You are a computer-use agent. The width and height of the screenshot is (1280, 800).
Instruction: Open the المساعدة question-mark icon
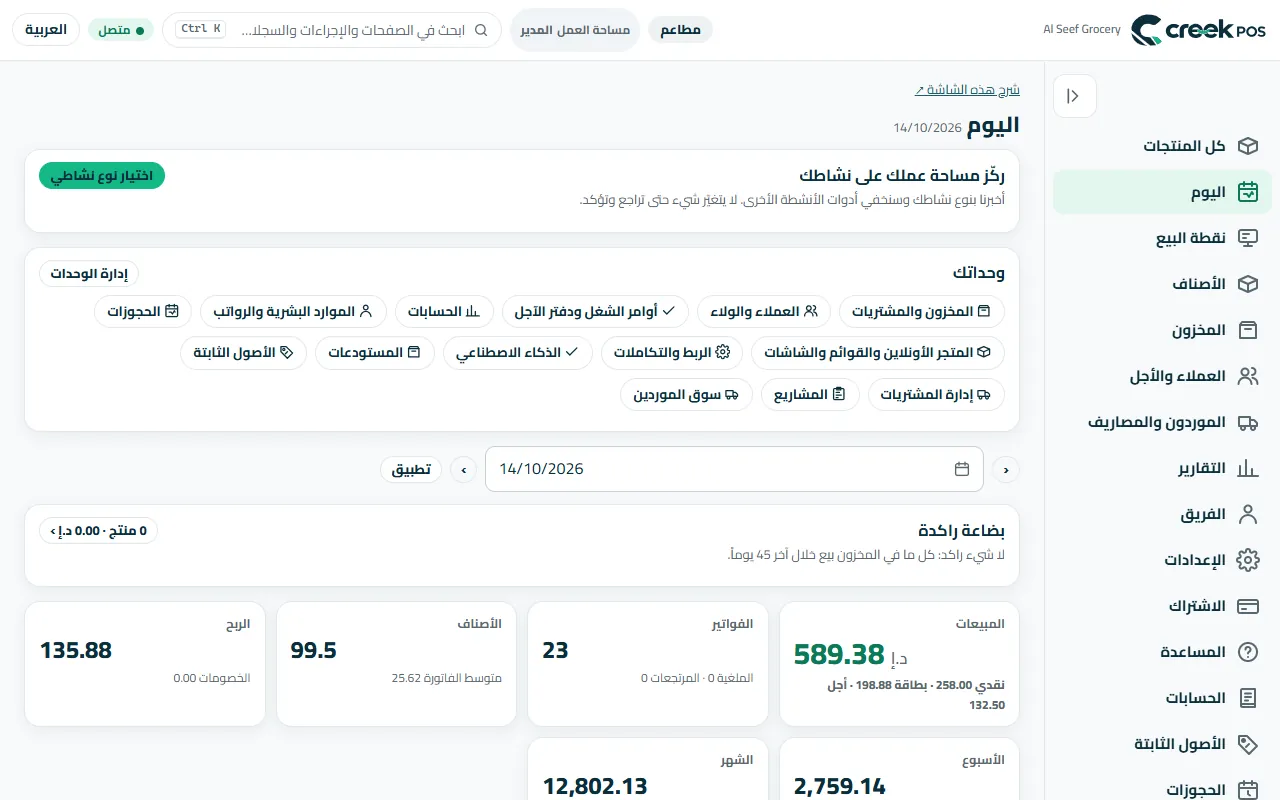pyautogui.click(x=1247, y=652)
